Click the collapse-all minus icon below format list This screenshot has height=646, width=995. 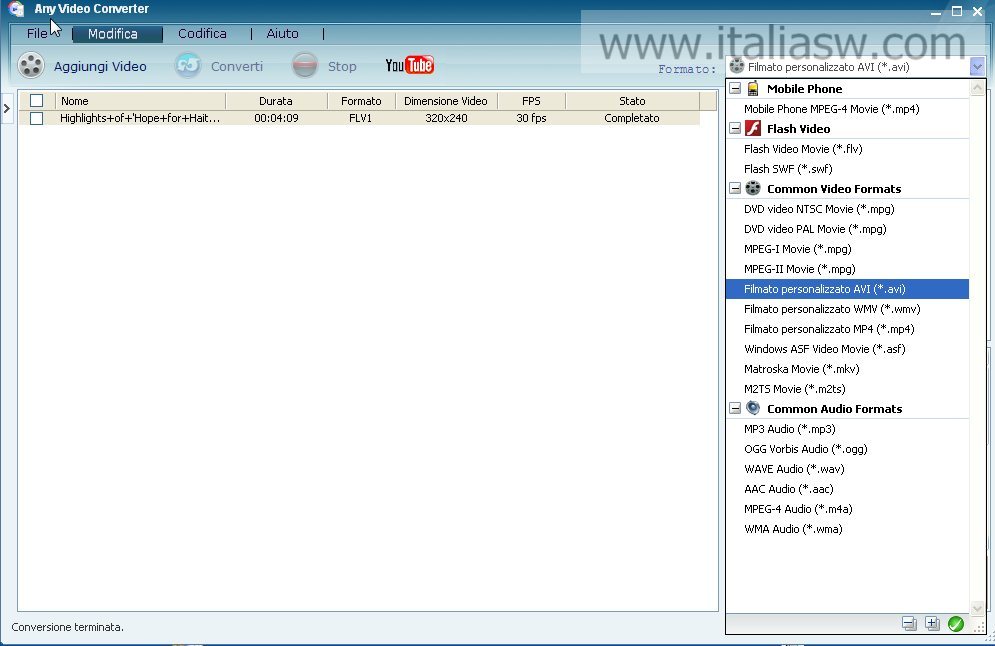909,624
